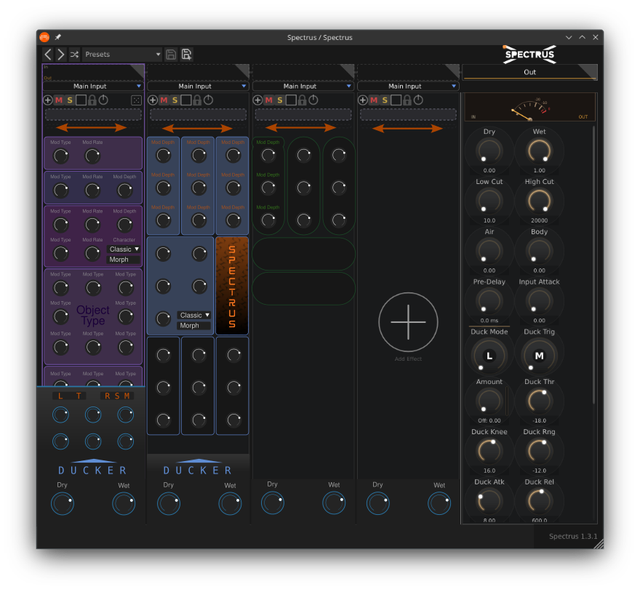Open fourth strip's Main Input dropdown
The image size is (640, 592).
408,86
